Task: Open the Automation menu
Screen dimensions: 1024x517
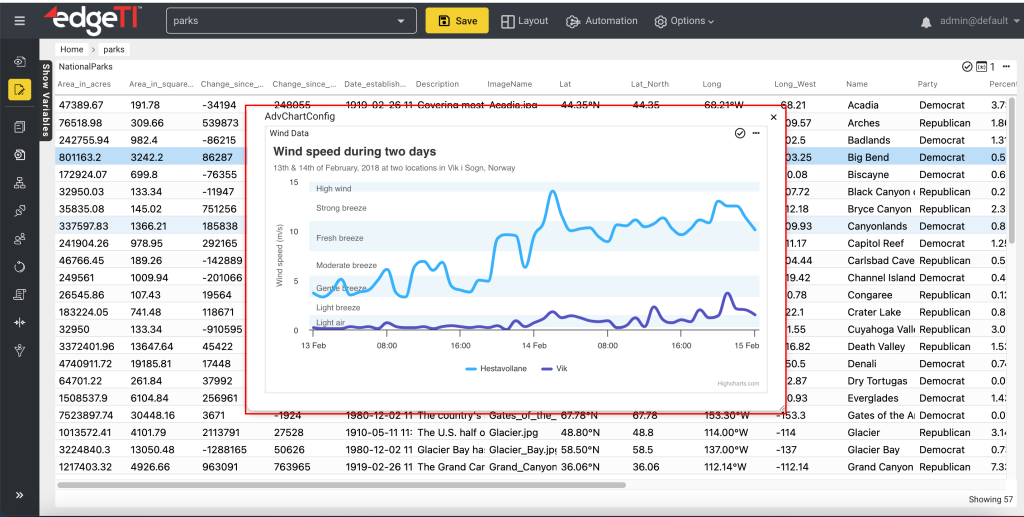Action: (601, 21)
